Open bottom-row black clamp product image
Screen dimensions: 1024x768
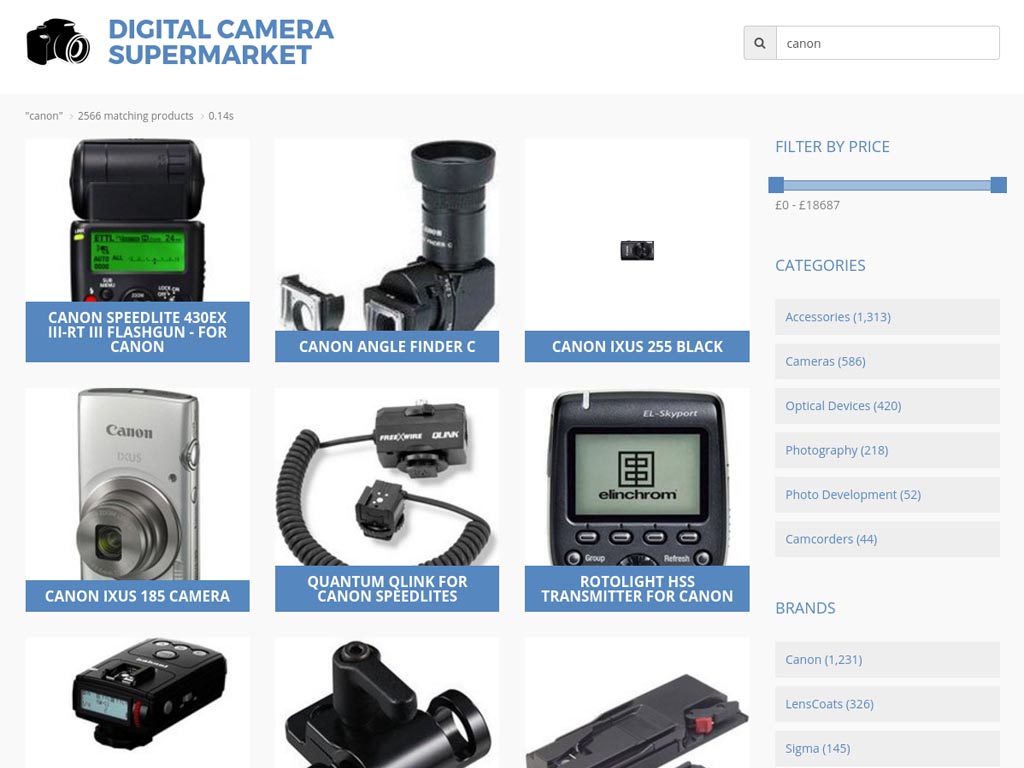[387, 703]
